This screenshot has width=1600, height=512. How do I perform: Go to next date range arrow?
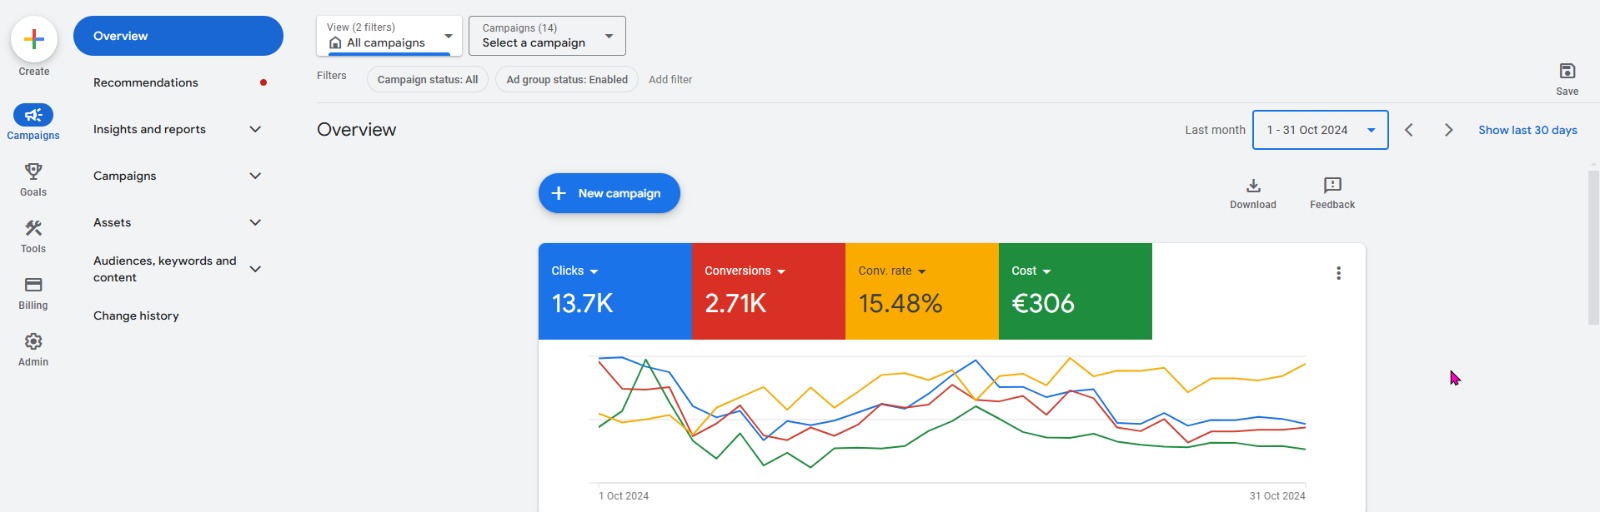click(1448, 130)
